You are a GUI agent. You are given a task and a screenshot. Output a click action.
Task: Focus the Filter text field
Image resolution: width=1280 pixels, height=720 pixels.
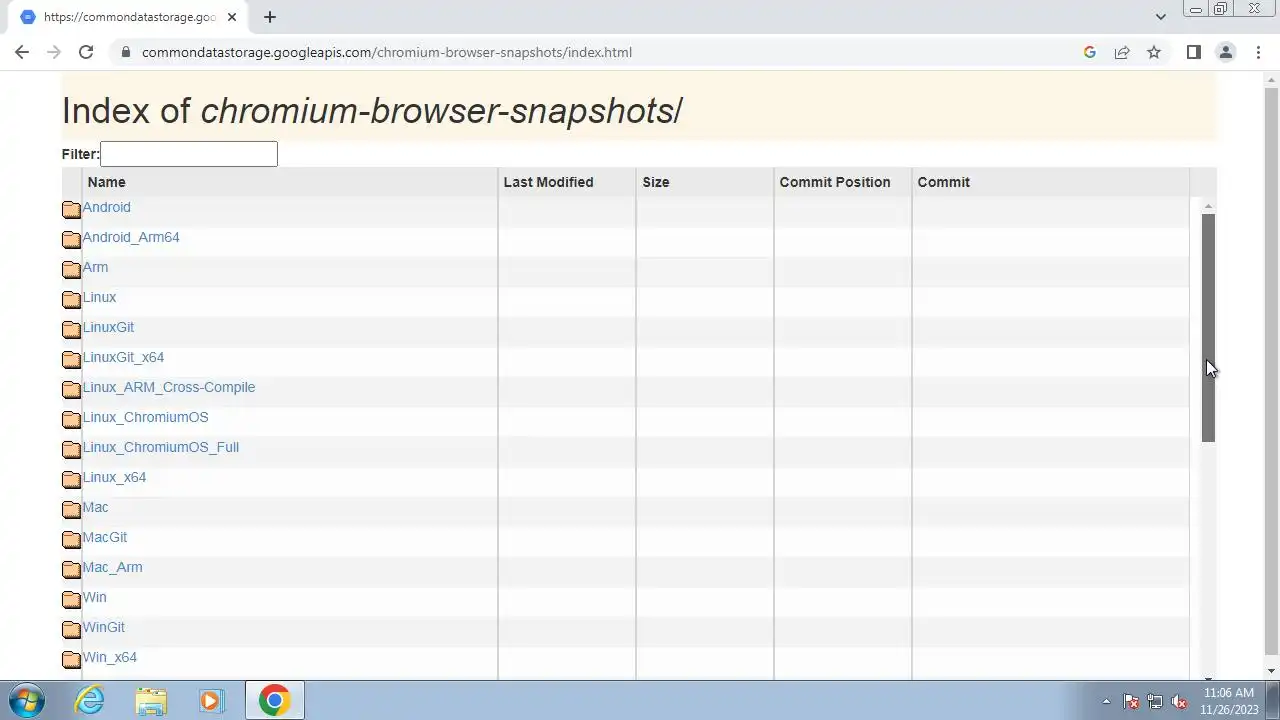(x=188, y=154)
